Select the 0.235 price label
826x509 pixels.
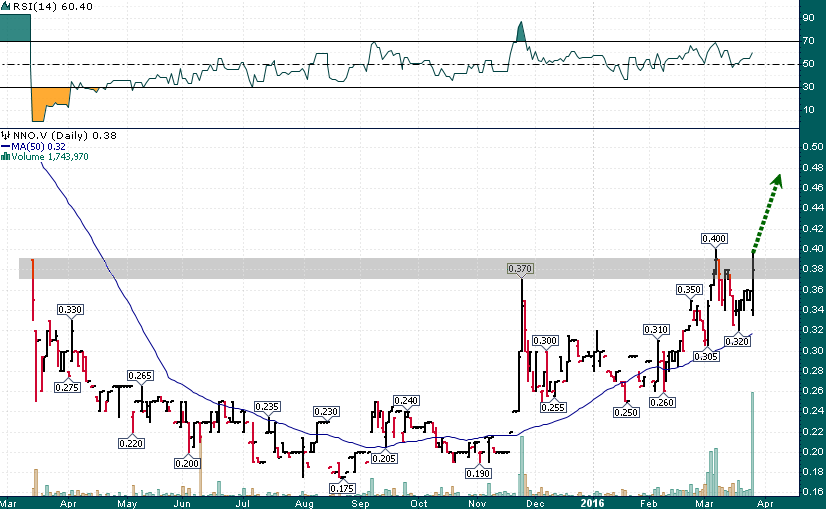[x=267, y=406]
